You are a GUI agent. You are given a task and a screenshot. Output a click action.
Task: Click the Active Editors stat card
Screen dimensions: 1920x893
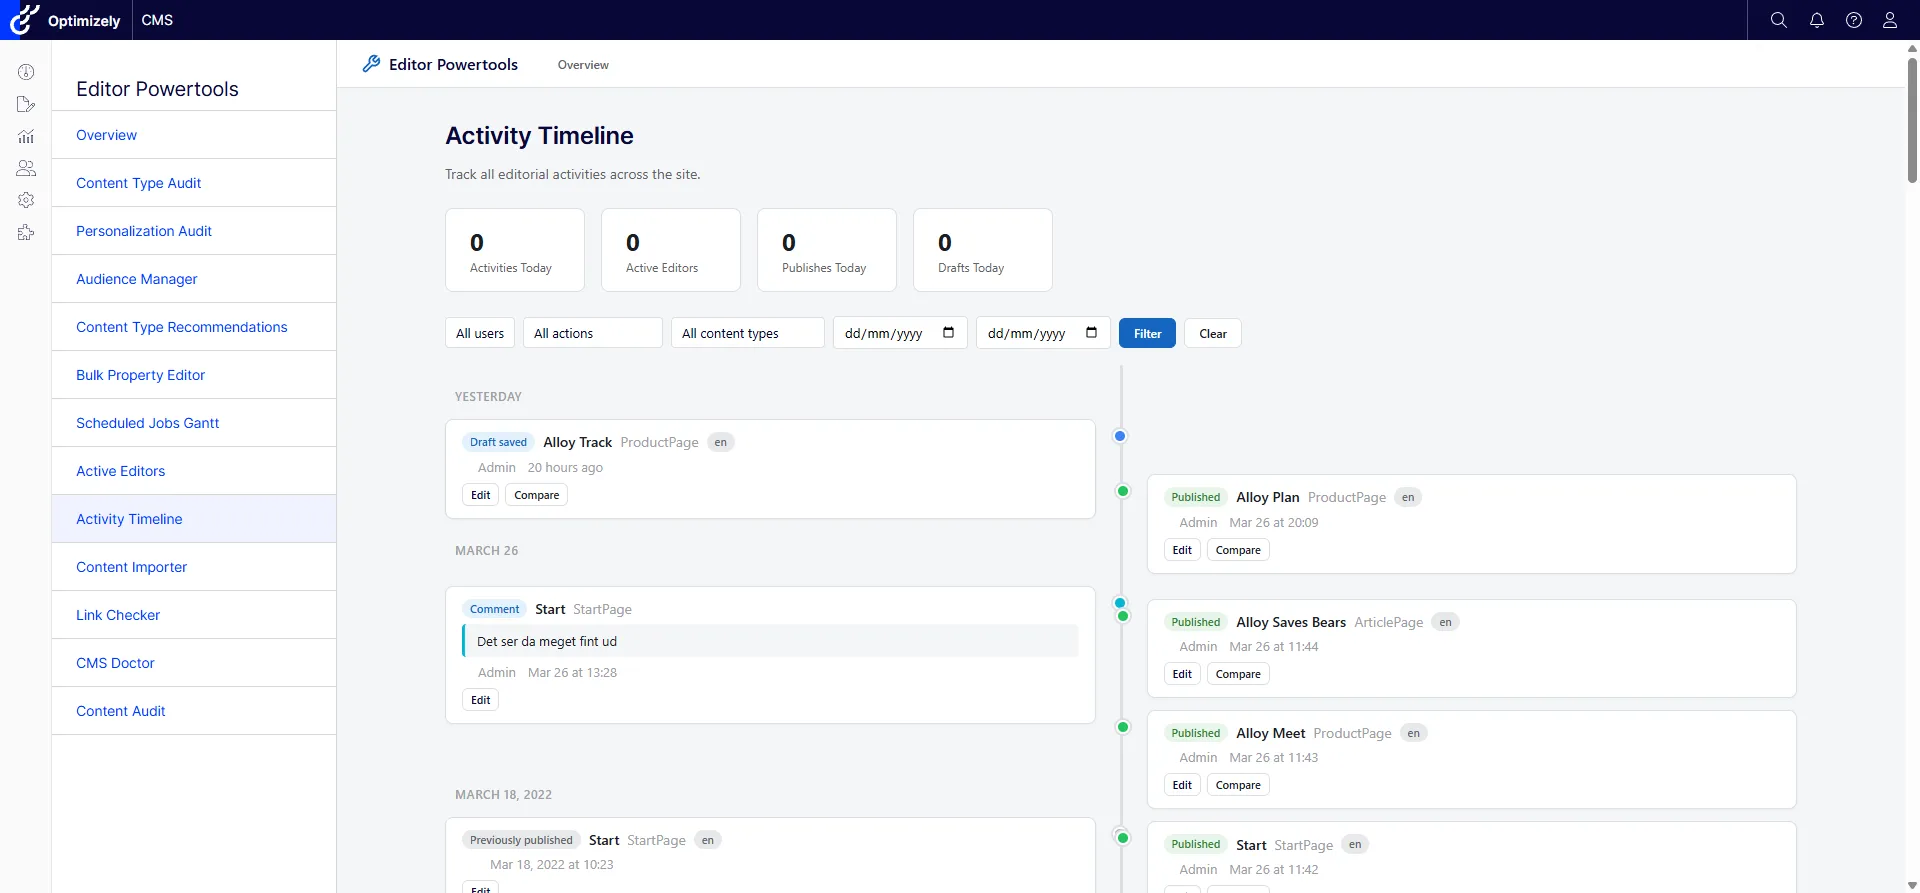(671, 250)
